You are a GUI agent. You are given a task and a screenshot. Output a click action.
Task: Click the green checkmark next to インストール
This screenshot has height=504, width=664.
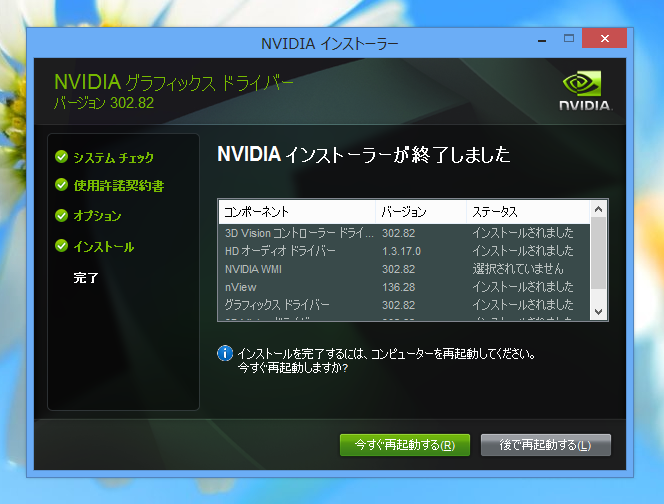(x=61, y=246)
